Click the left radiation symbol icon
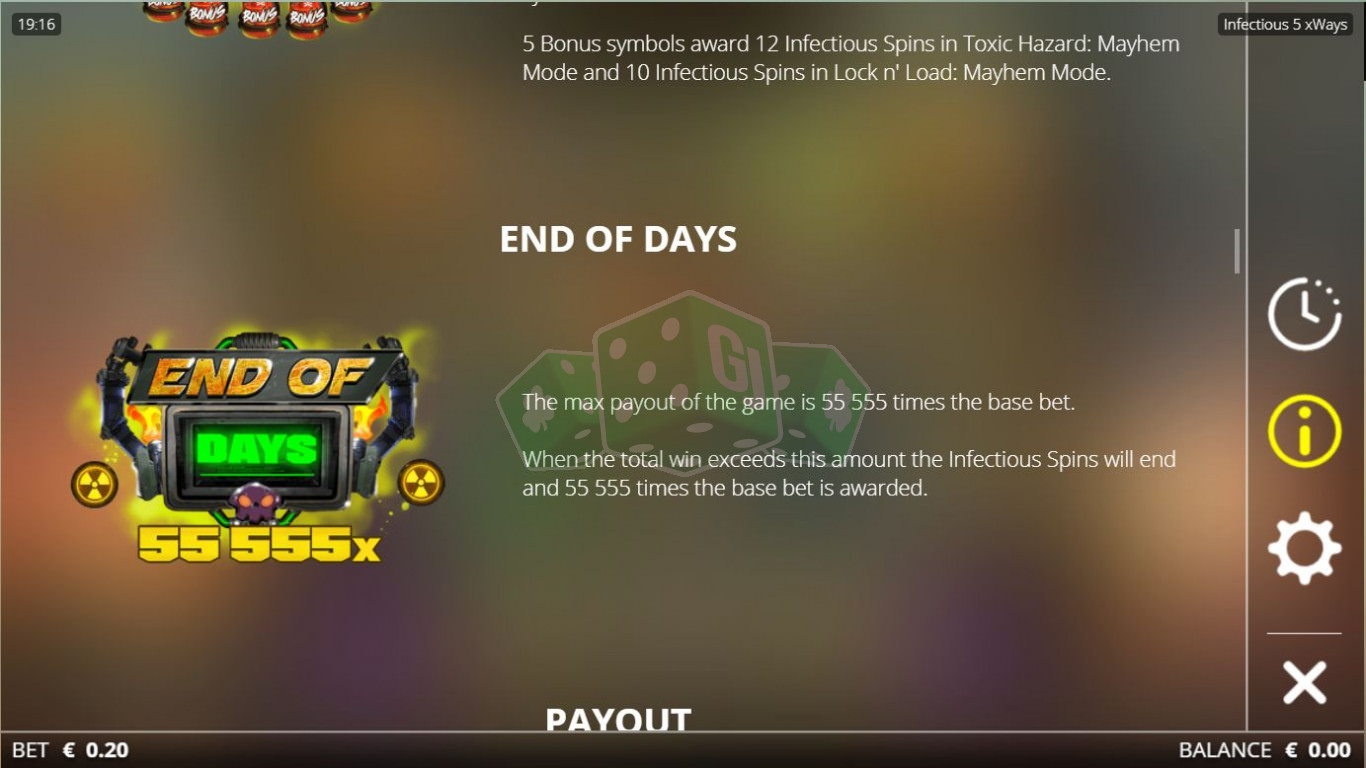Viewport: 1366px width, 768px height. [x=95, y=484]
